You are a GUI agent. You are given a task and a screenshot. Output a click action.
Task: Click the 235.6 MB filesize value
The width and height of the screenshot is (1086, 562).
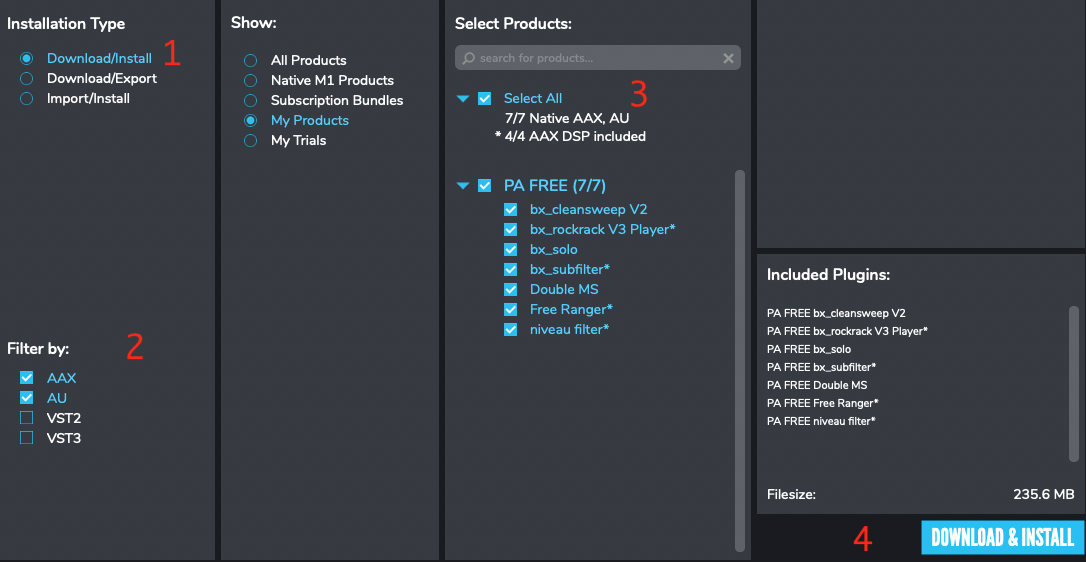click(1044, 495)
